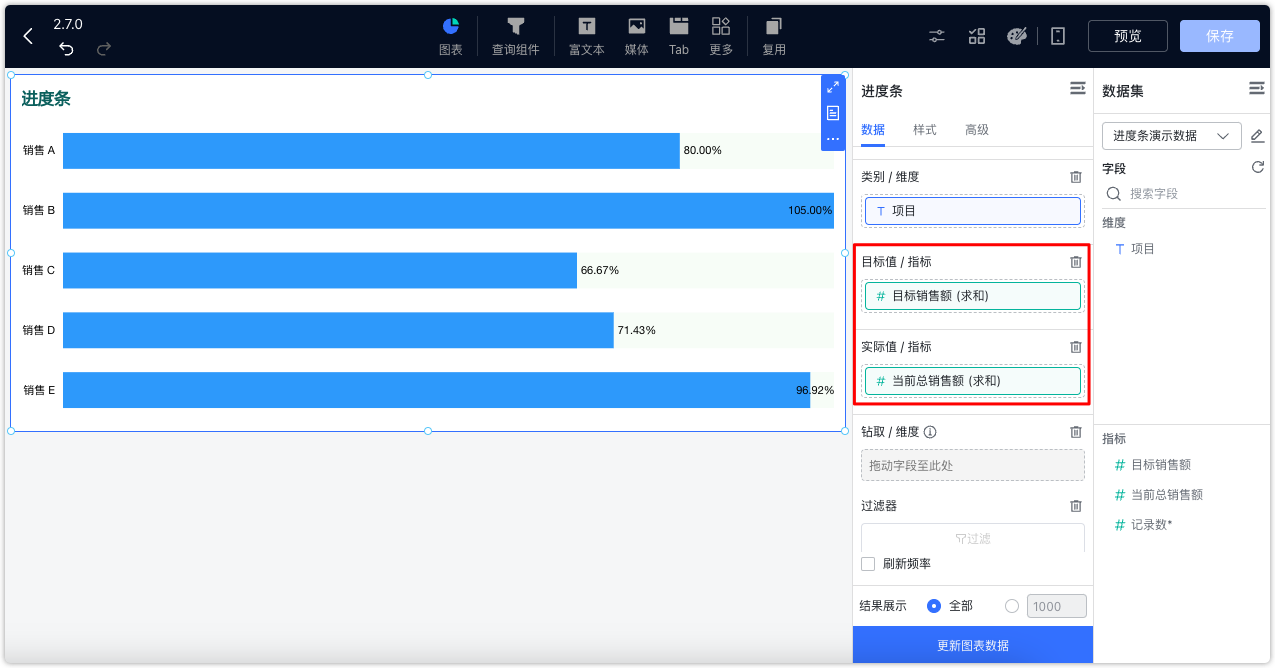Select the 查询组件 query component tool
1275x668 pixels.
[515, 35]
